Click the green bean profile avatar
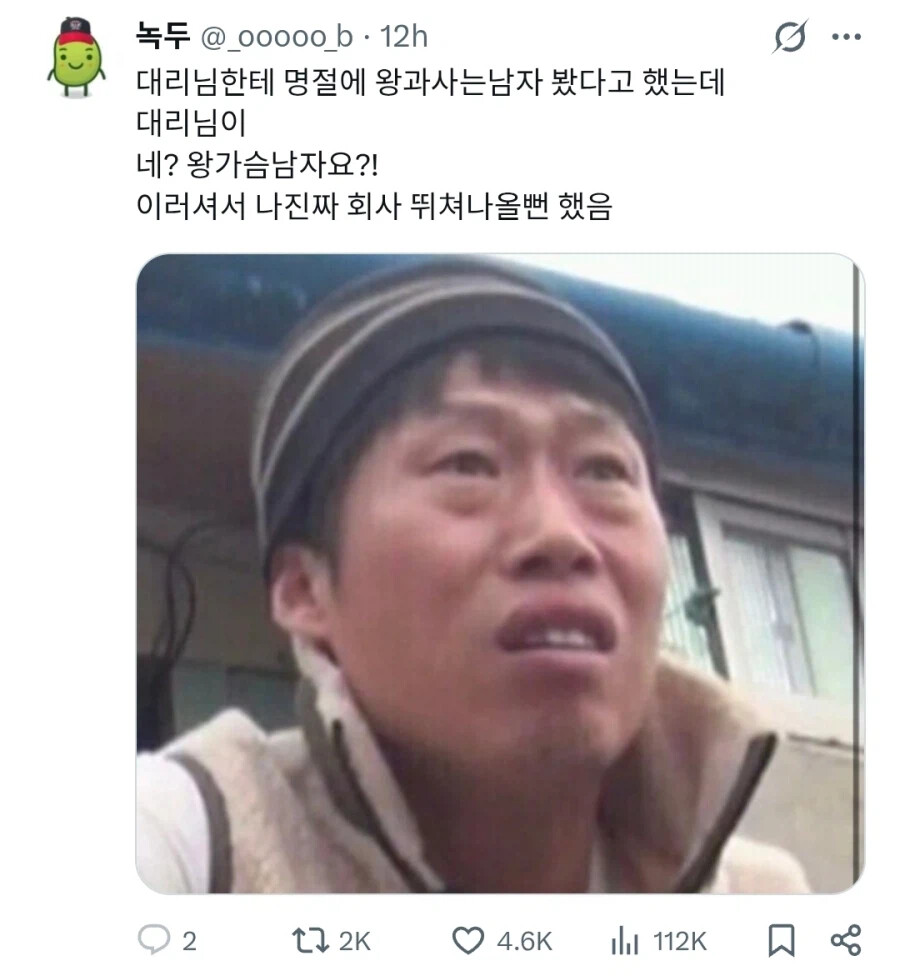Screen dimensions: 900x976 coord(77,57)
